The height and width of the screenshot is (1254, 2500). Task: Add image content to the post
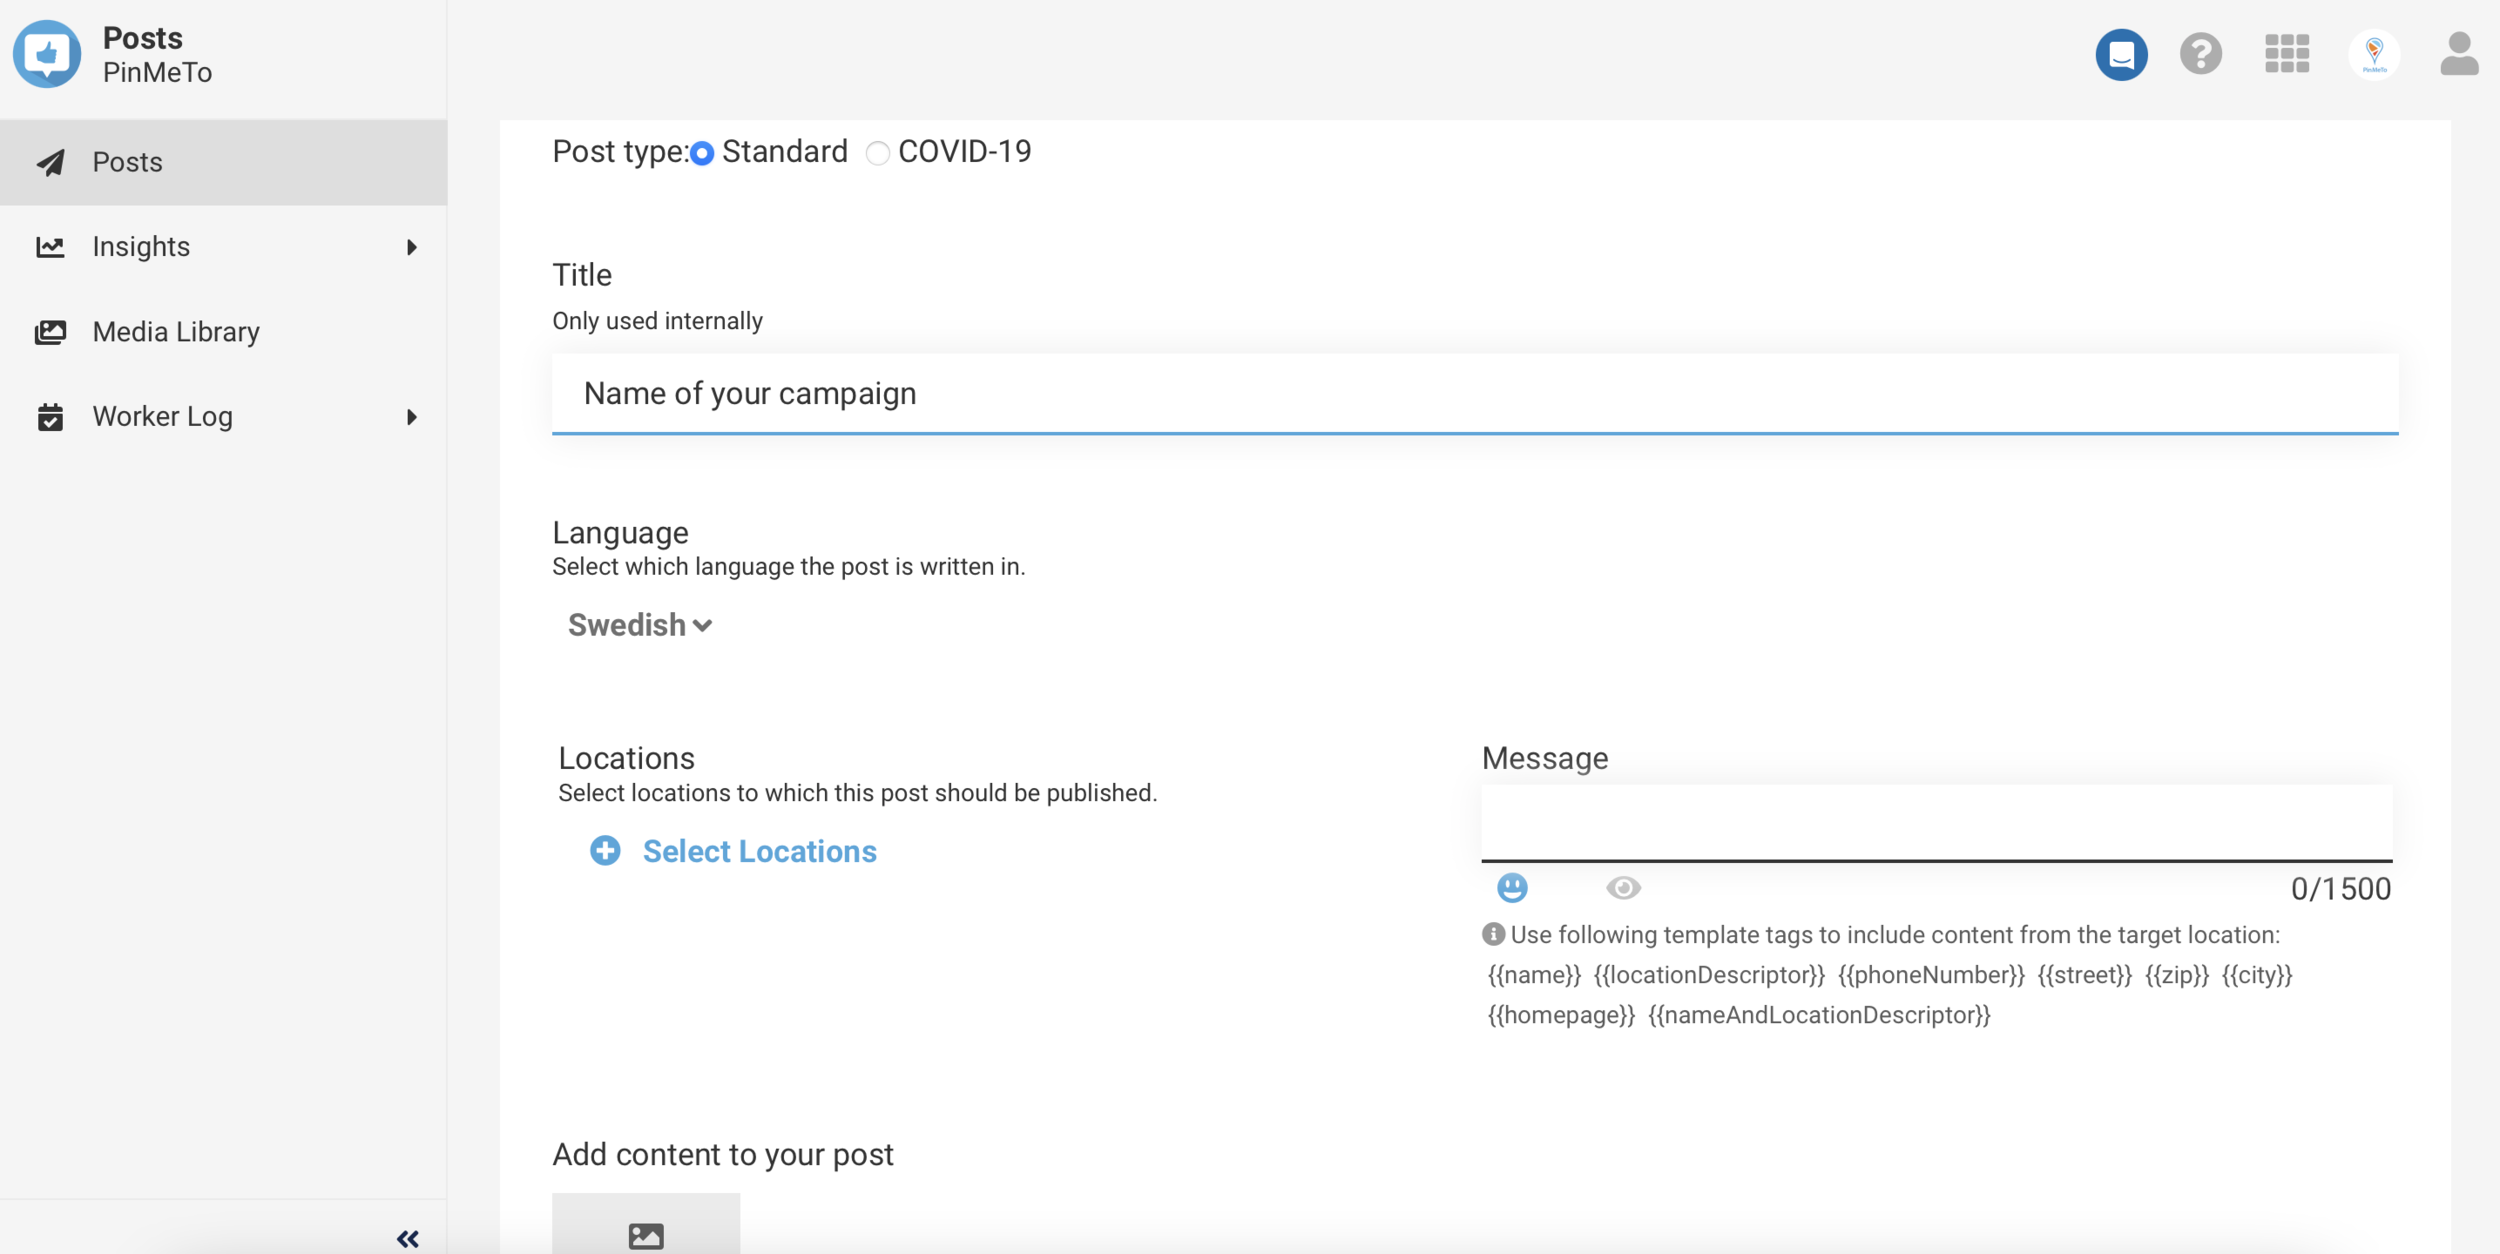(646, 1224)
